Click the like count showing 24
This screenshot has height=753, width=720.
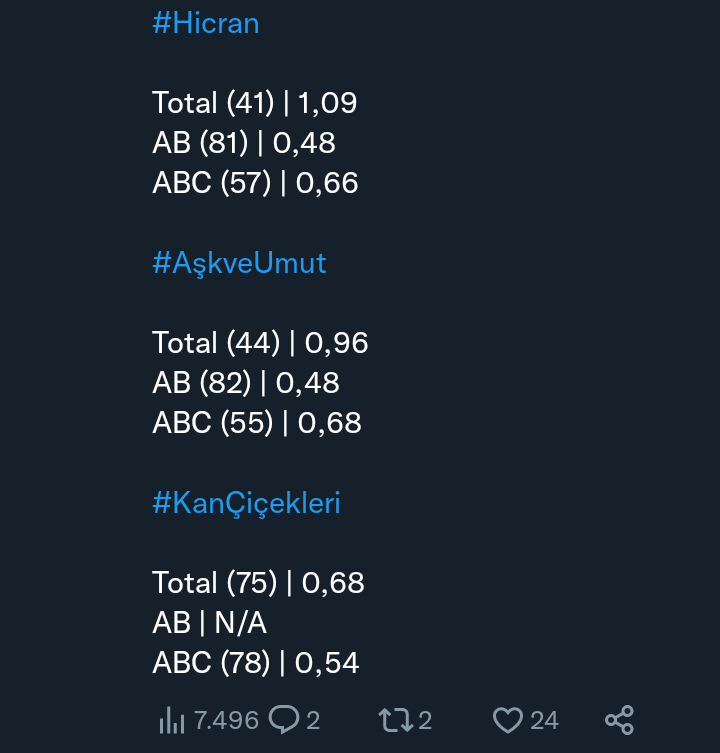coord(544,720)
